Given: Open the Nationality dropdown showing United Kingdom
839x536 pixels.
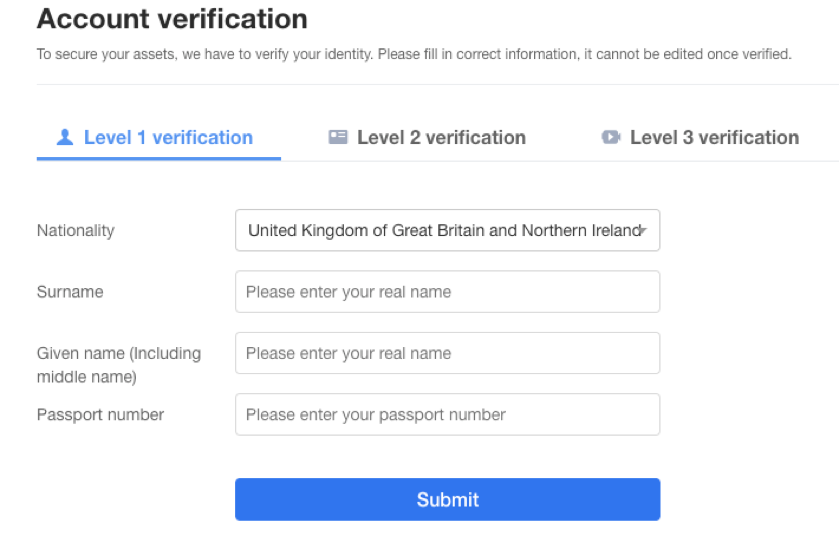Looking at the screenshot, I should [447, 230].
